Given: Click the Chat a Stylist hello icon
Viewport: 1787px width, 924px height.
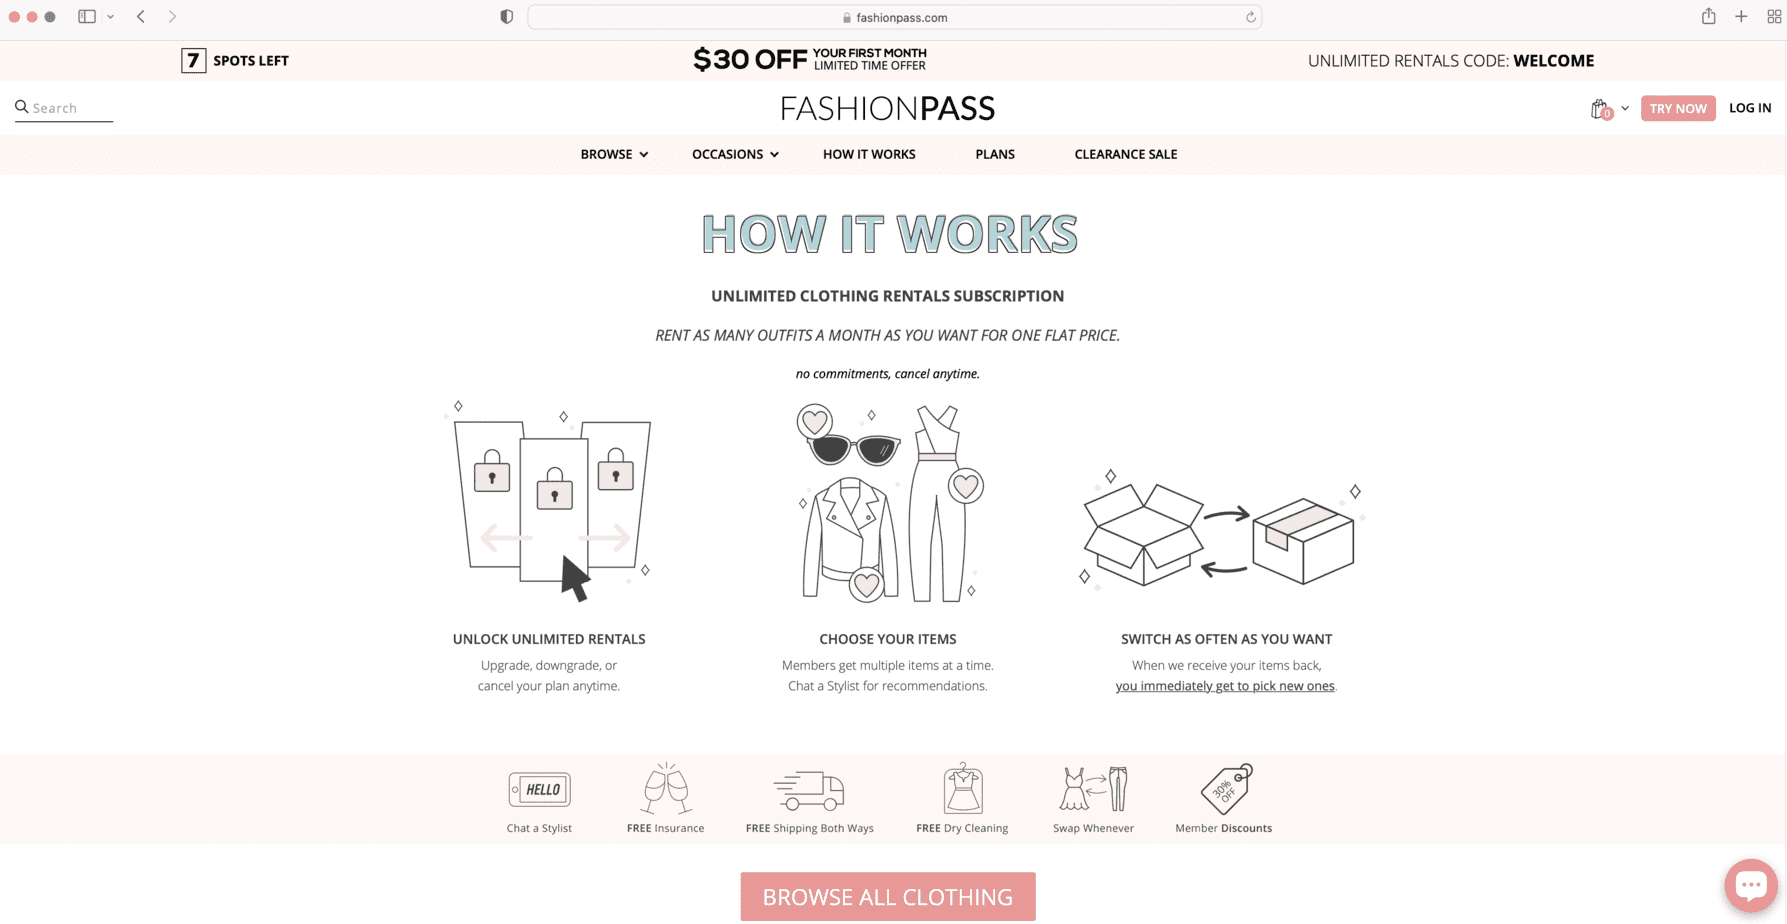Looking at the screenshot, I should (x=539, y=790).
